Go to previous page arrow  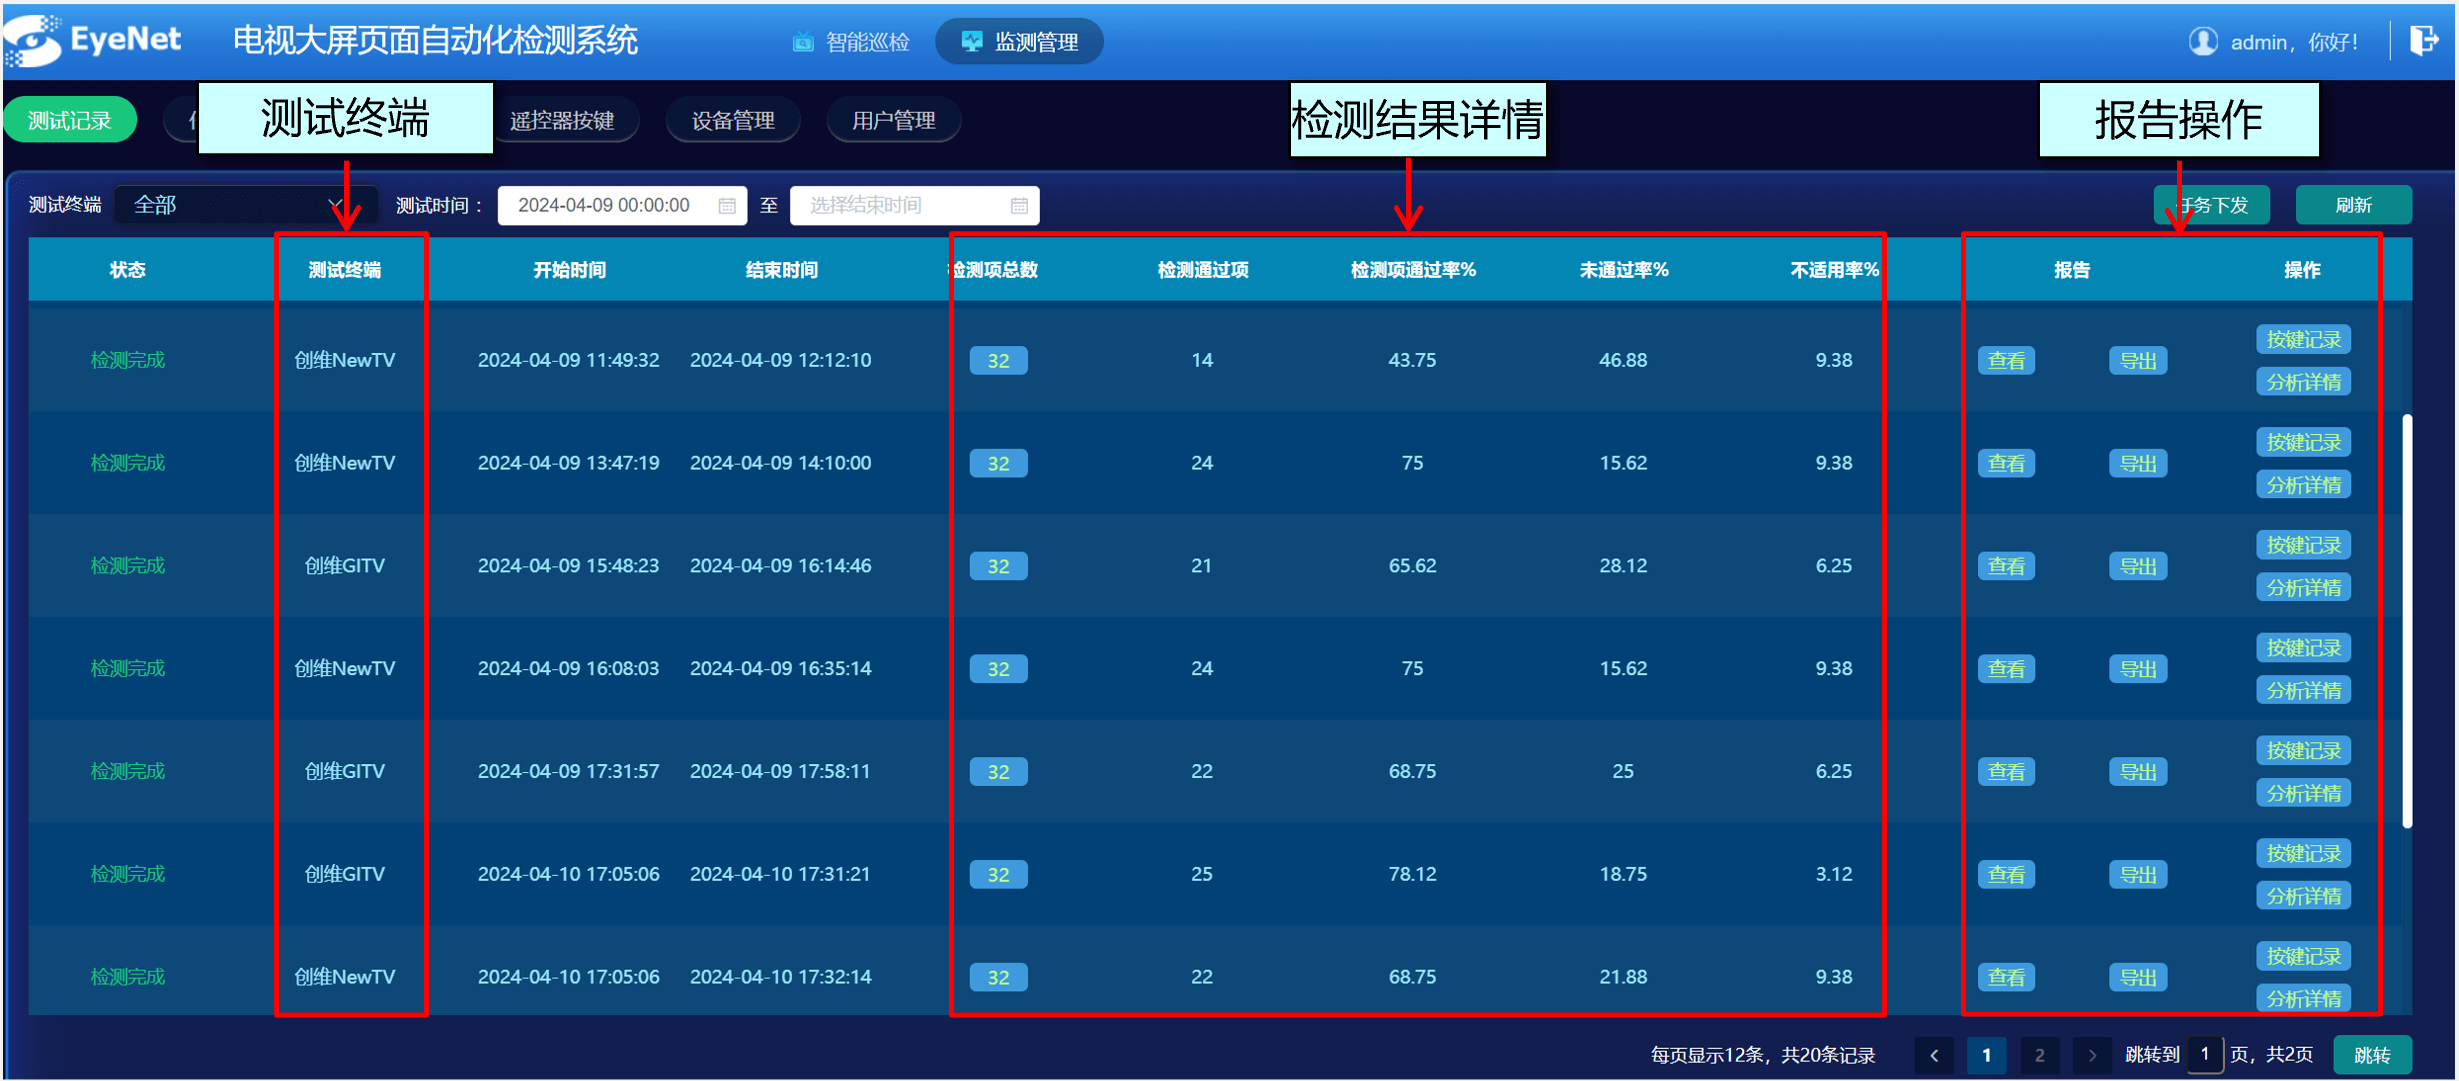pyautogui.click(x=1934, y=1055)
